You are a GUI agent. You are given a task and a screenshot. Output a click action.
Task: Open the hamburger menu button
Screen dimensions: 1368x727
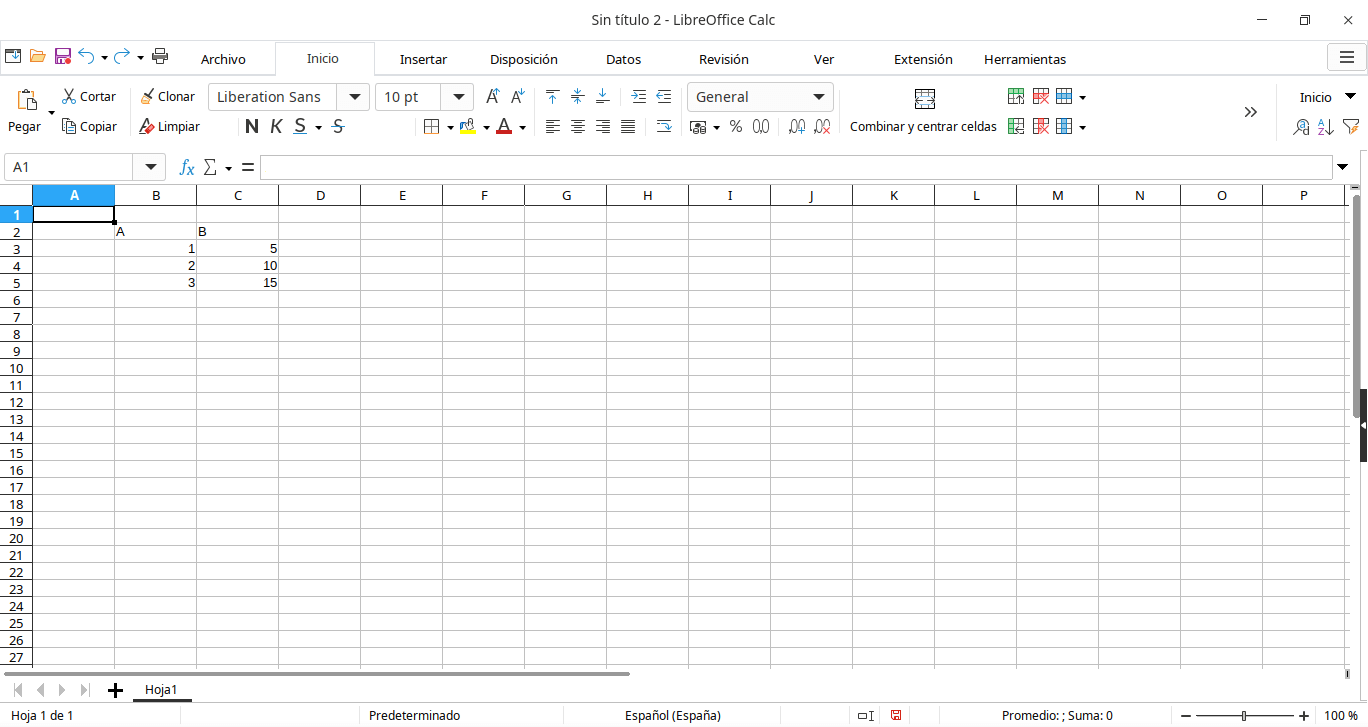click(1345, 58)
